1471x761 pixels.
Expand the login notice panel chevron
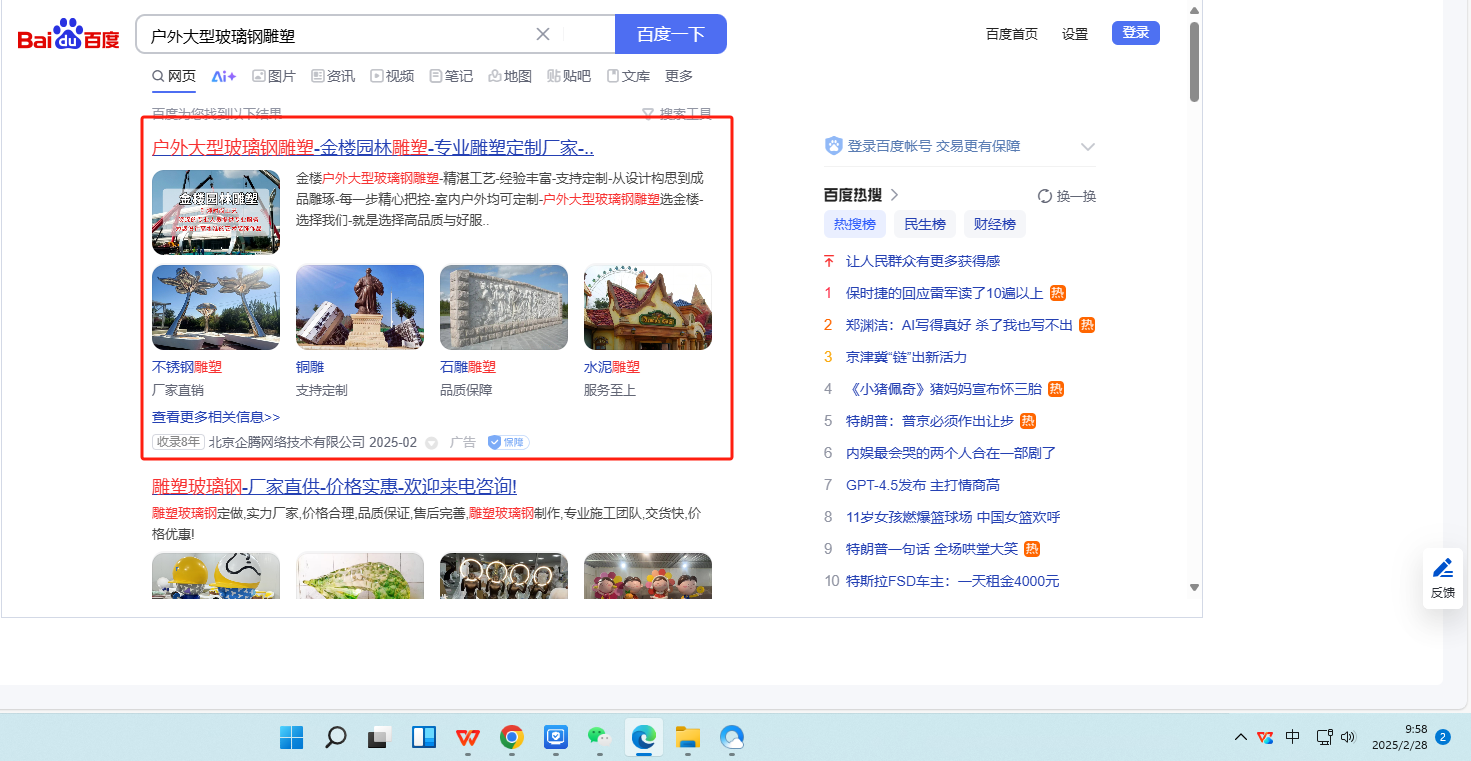(1088, 147)
